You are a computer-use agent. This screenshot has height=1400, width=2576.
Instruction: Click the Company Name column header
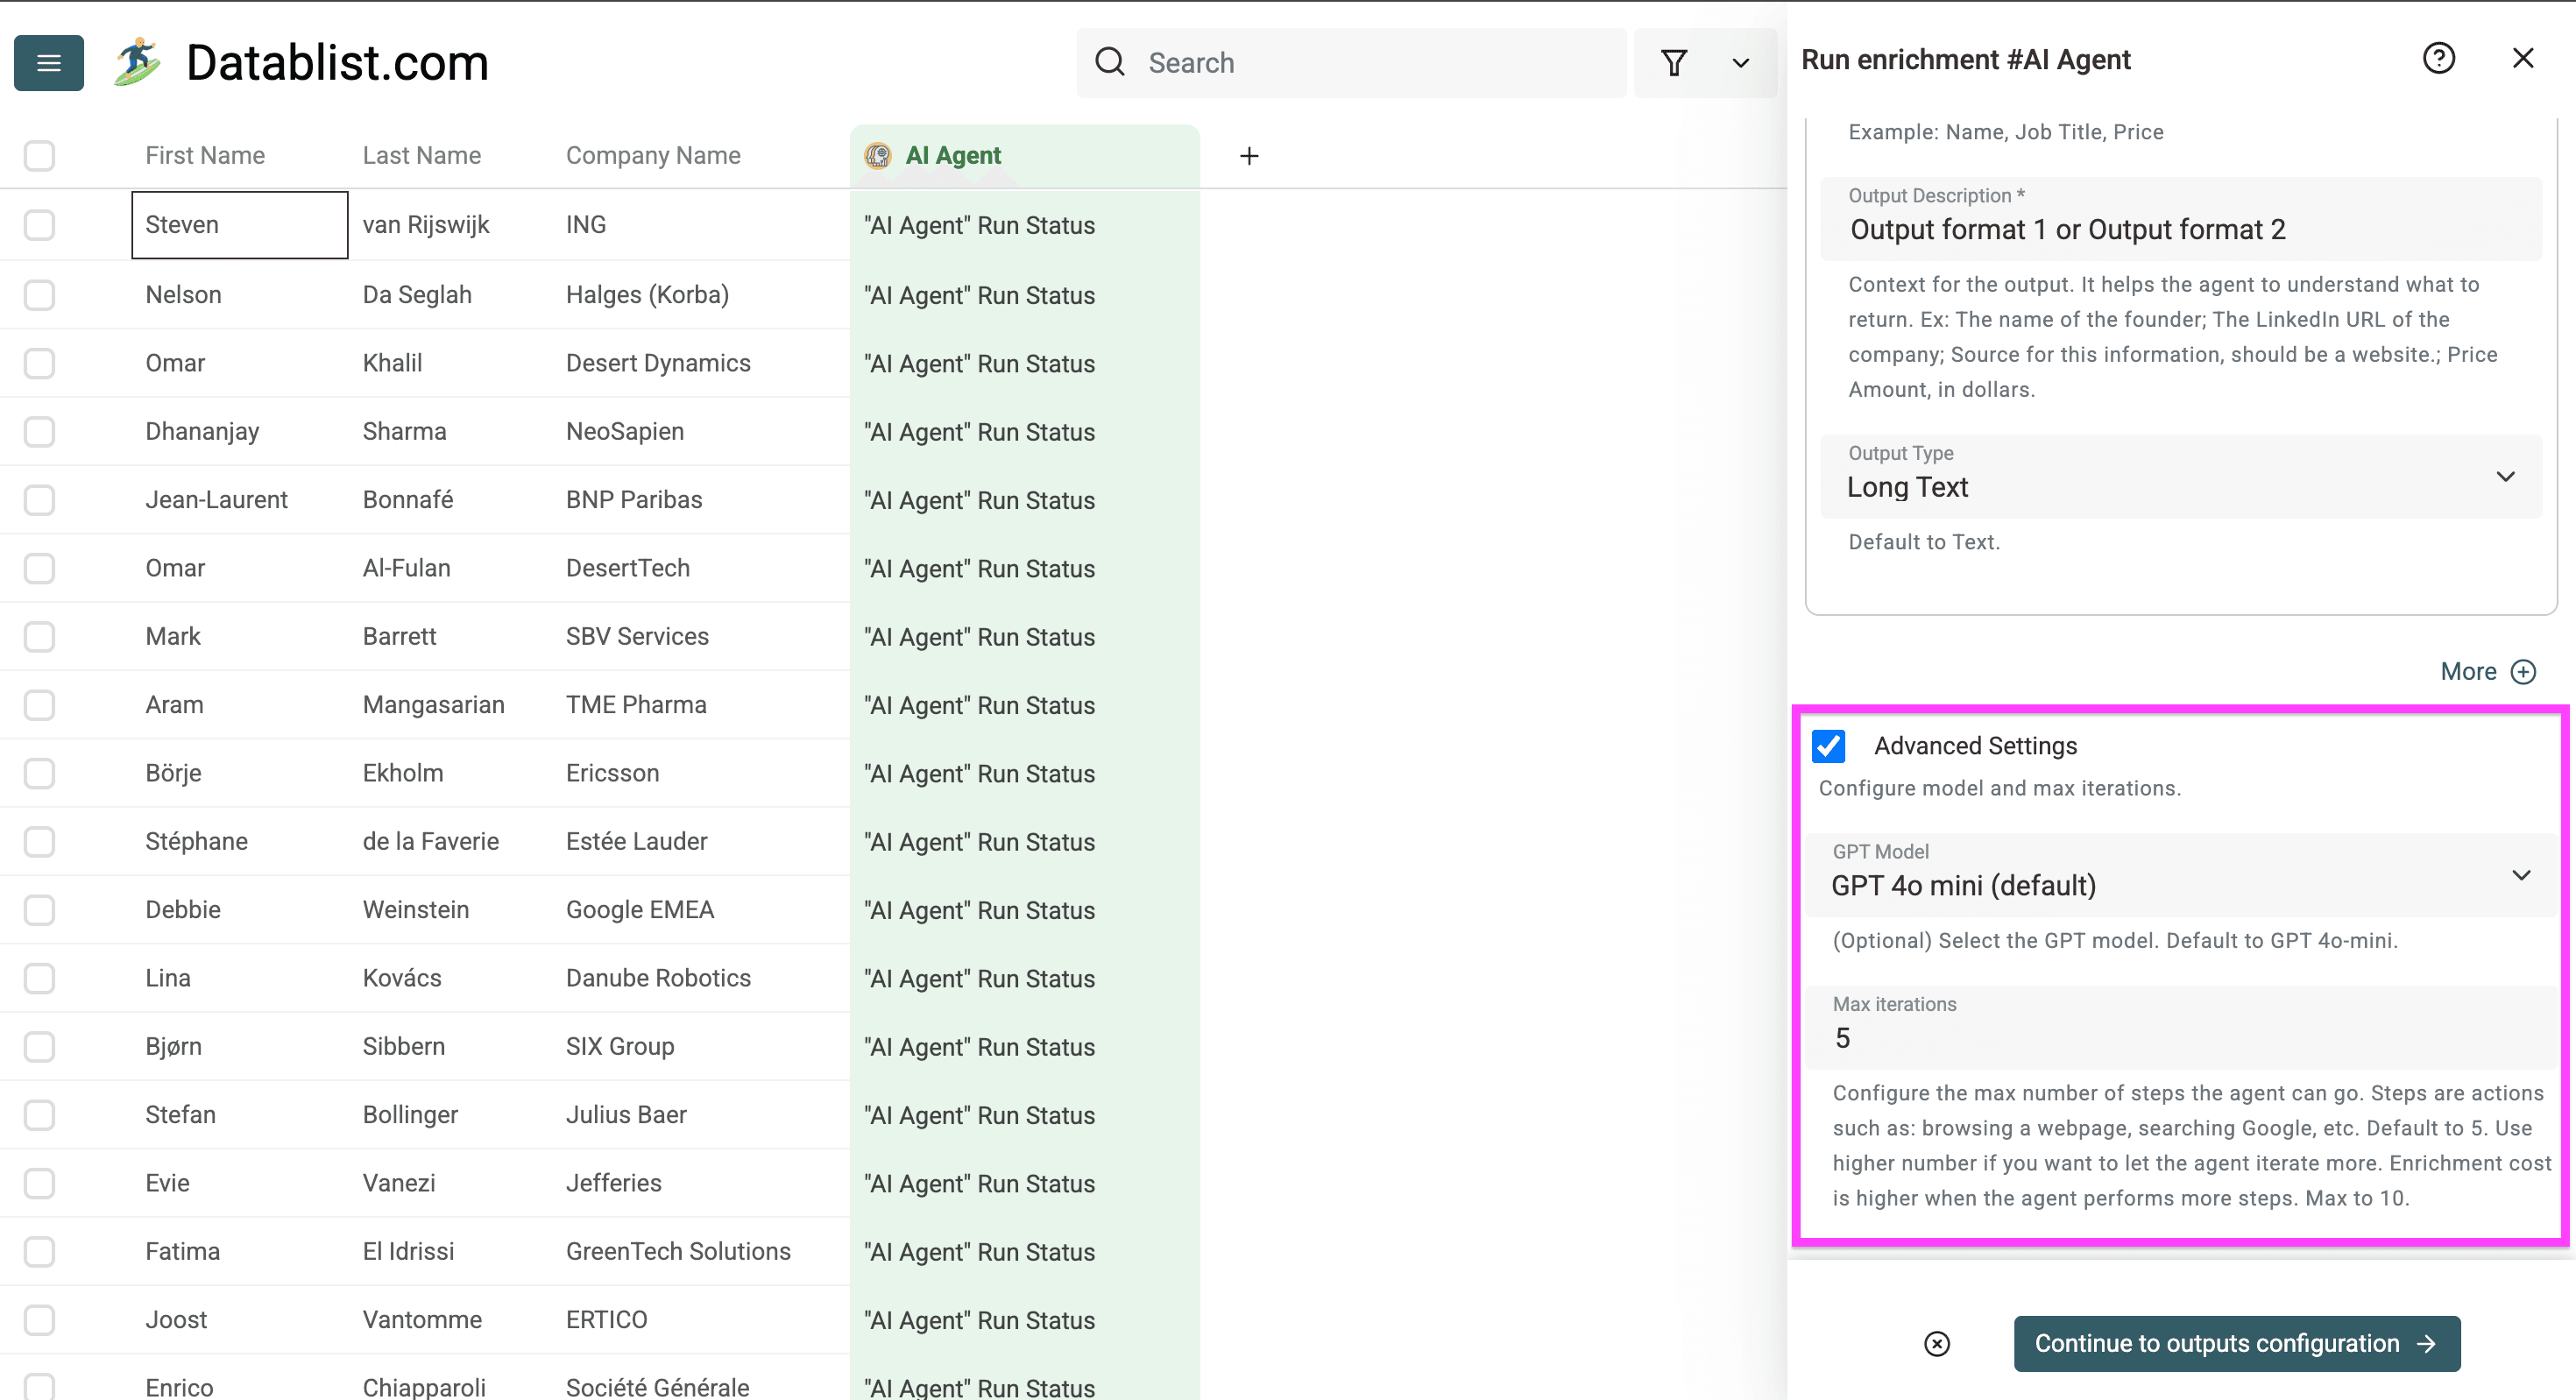(x=653, y=155)
